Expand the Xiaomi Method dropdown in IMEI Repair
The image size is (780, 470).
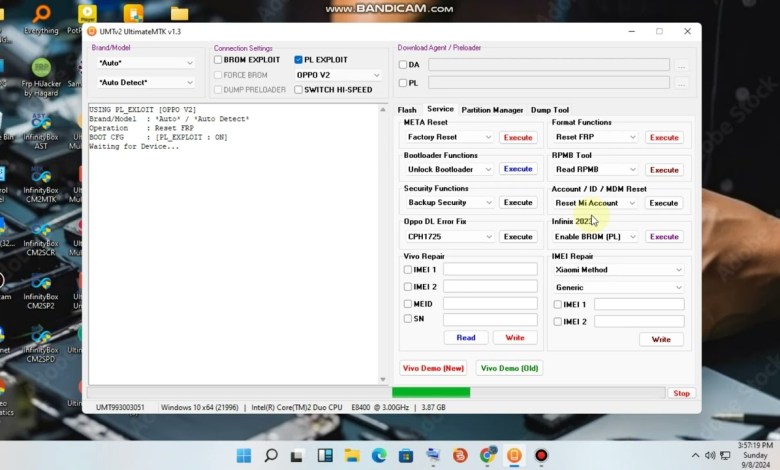pyautogui.click(x=618, y=270)
